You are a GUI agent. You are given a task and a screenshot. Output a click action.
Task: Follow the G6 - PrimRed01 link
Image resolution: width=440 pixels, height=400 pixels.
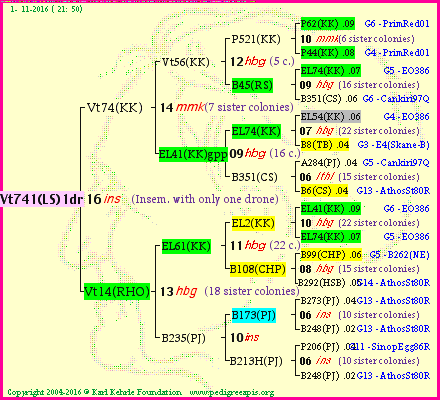coord(397,24)
